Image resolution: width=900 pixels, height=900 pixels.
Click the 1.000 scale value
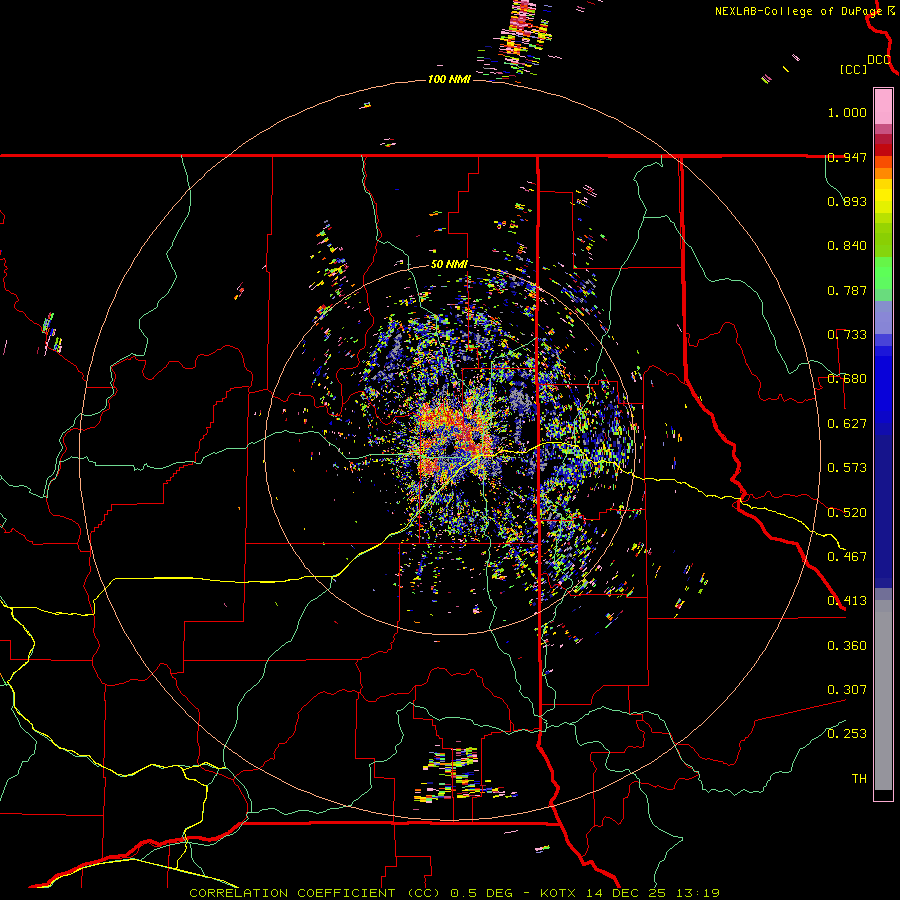[x=847, y=112]
